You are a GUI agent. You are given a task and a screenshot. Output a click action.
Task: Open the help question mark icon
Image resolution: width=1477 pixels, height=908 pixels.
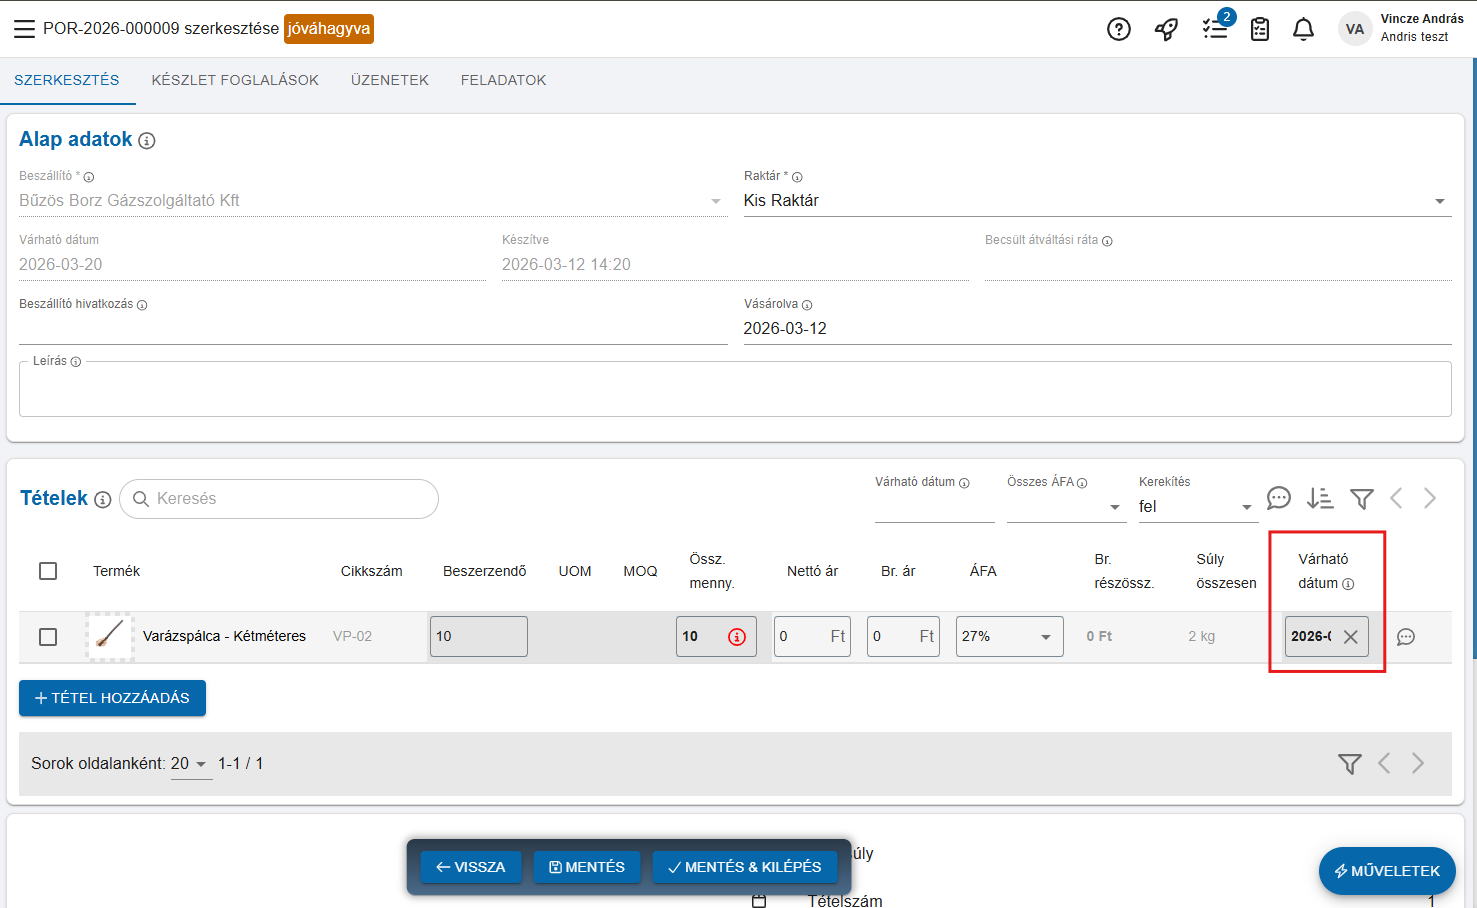[x=1118, y=29]
